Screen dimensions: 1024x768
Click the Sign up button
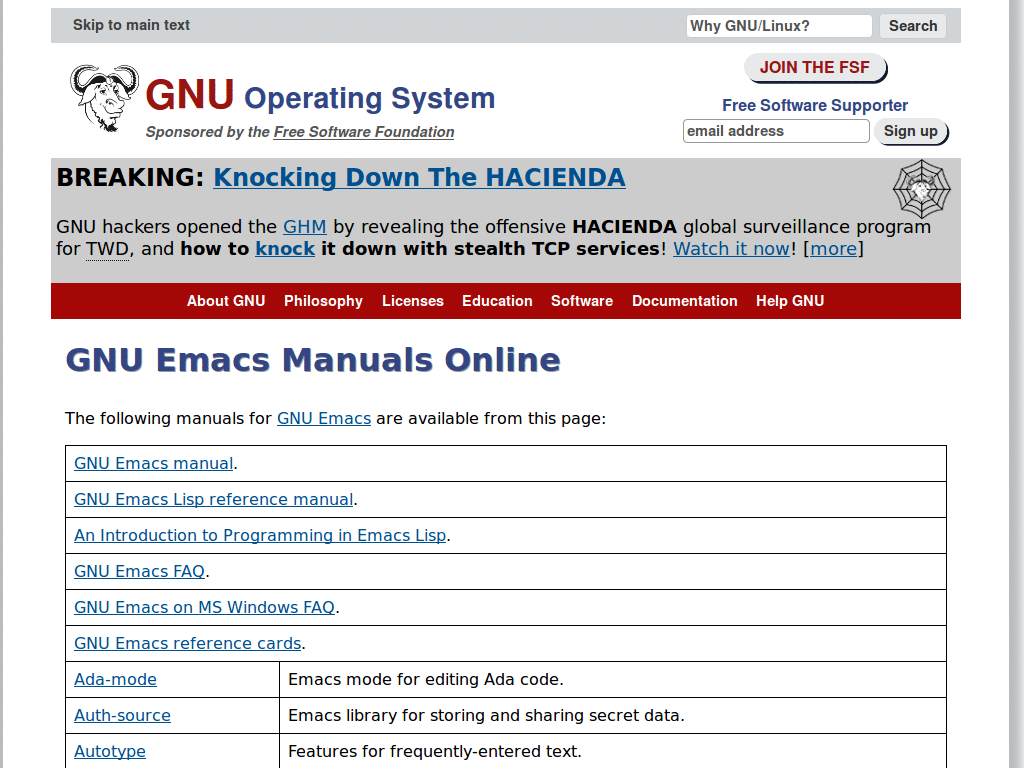click(x=910, y=131)
